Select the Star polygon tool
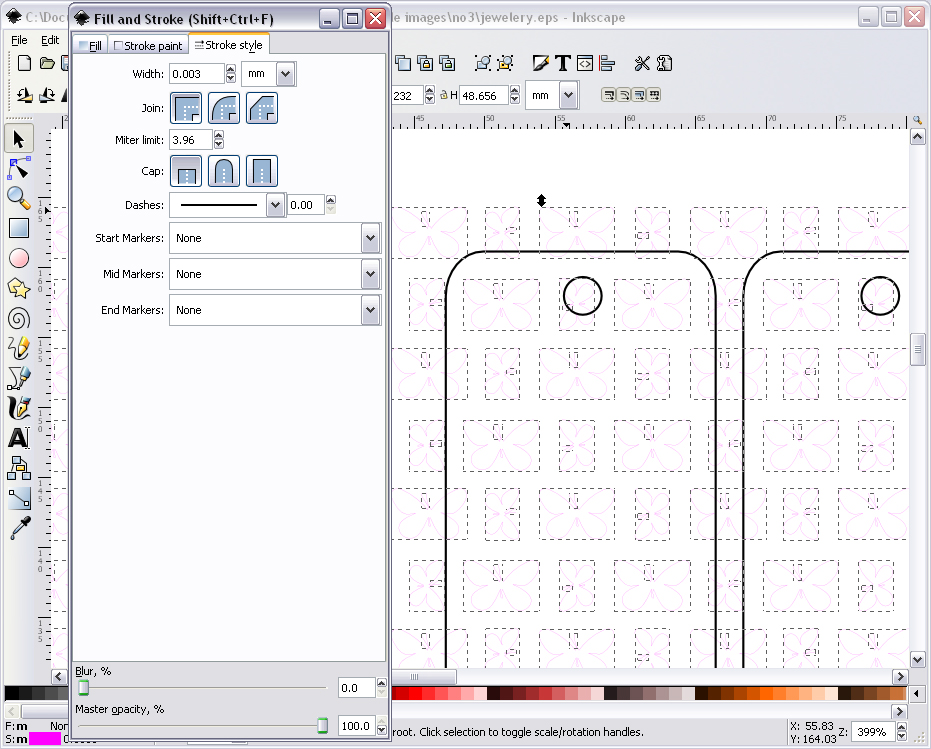The image size is (931, 749). [x=19, y=289]
